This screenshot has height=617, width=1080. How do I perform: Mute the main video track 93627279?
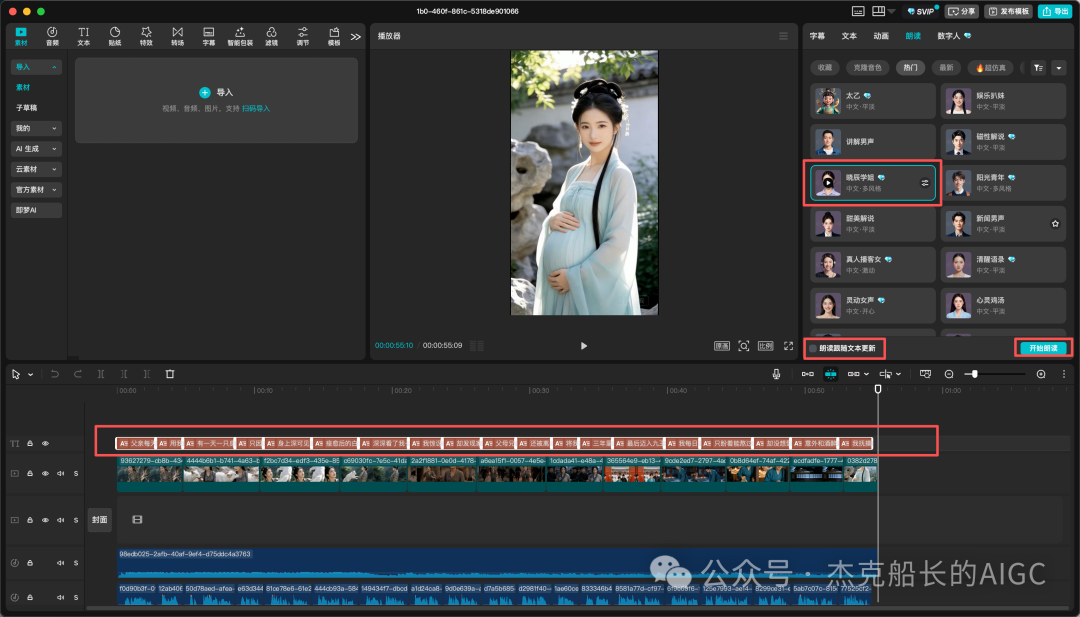pyautogui.click(x=60, y=474)
